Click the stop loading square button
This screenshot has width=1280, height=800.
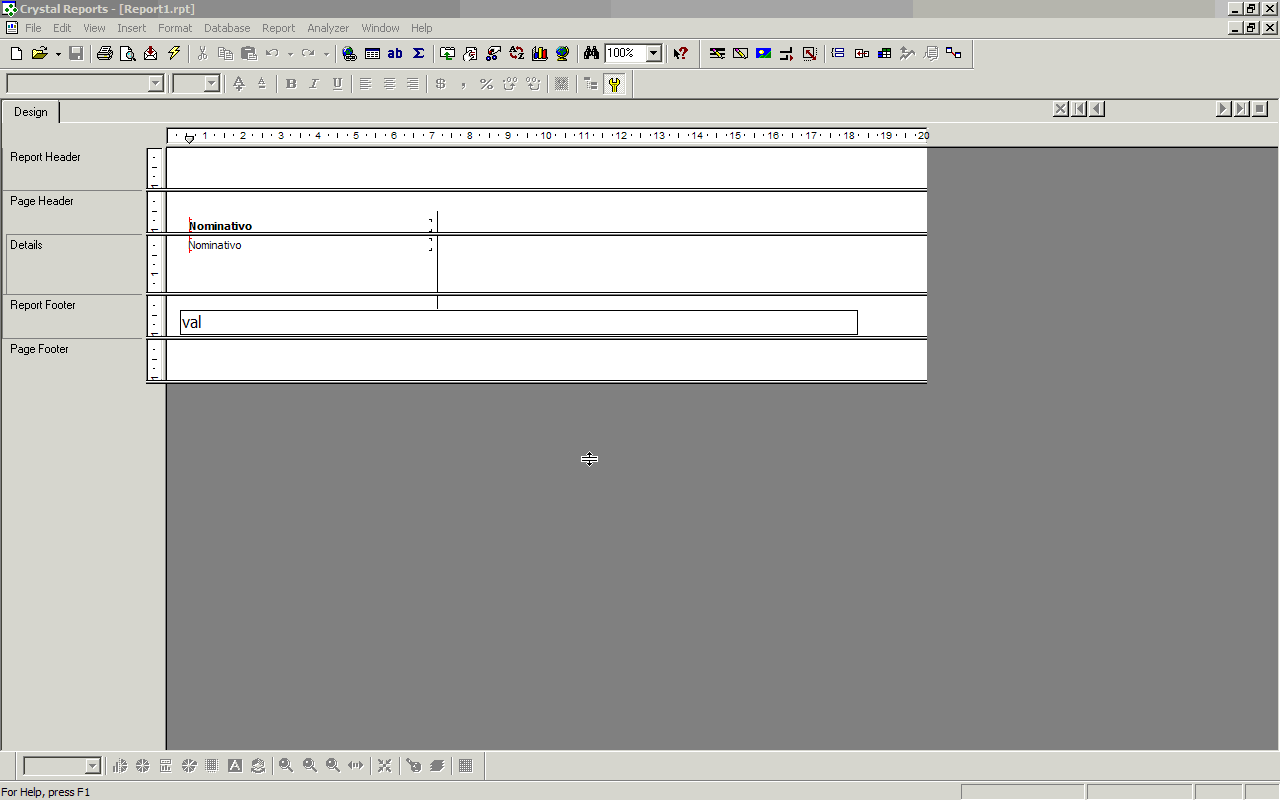tap(1260, 109)
